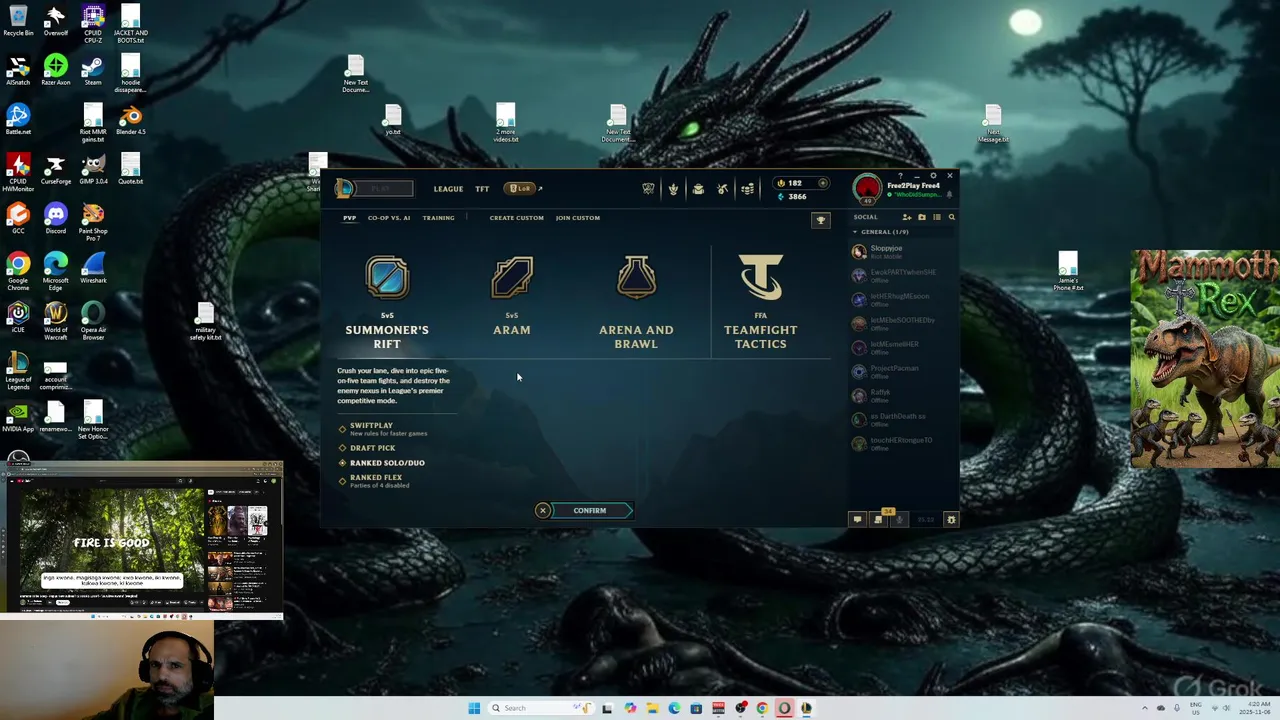Select the Blender 4.5 desktop shortcut
Screen dimensions: 1280x720
131,120
